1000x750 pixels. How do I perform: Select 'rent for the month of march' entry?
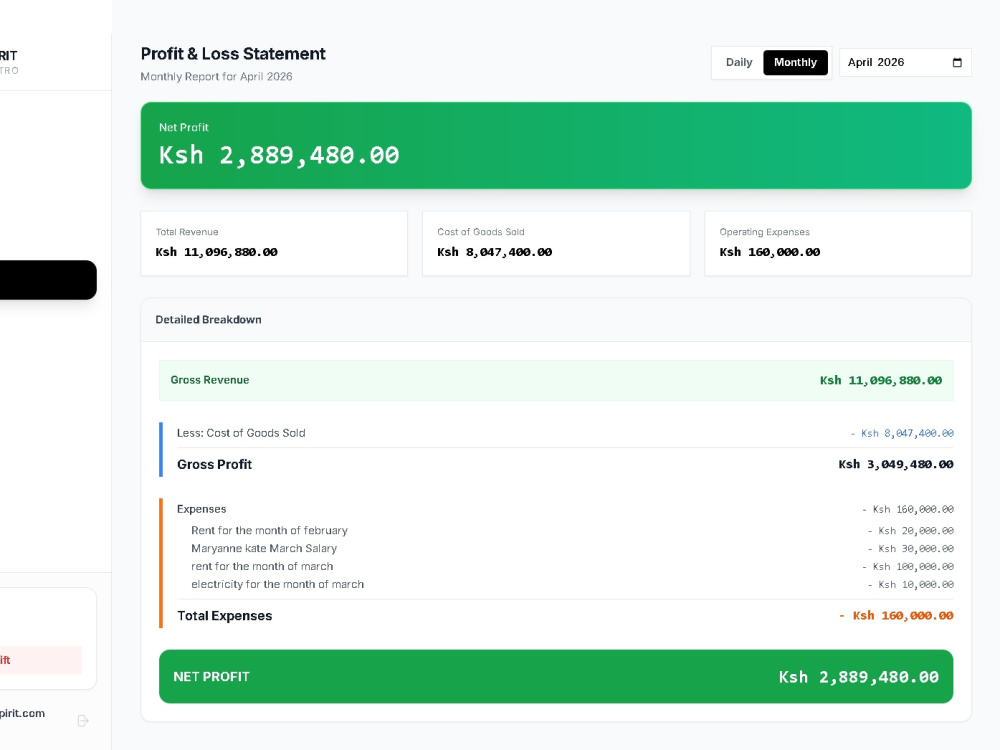click(x=262, y=566)
